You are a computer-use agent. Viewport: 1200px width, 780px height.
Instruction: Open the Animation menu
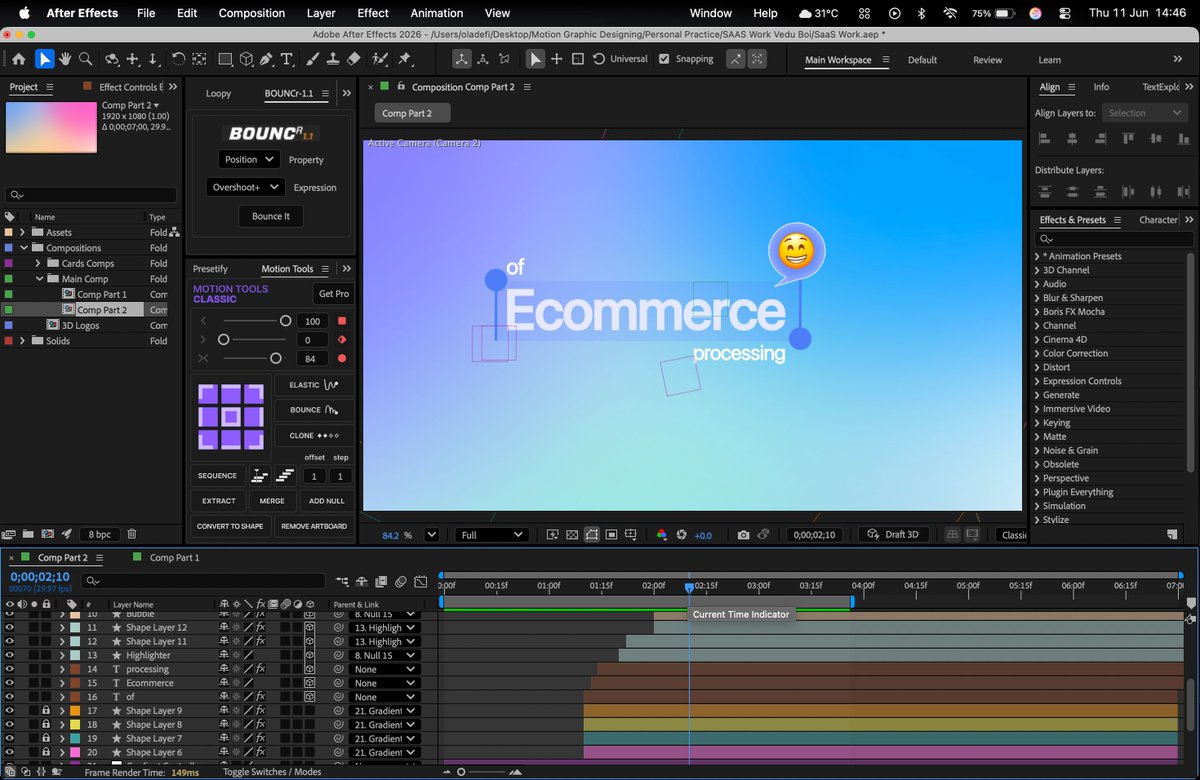point(436,13)
